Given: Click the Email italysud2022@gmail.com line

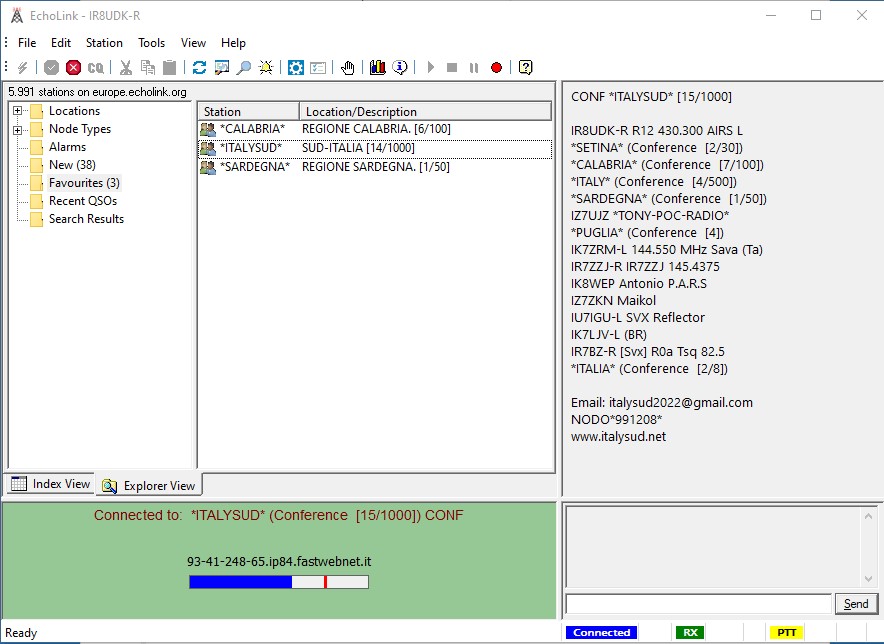Looking at the screenshot, I should [x=662, y=403].
